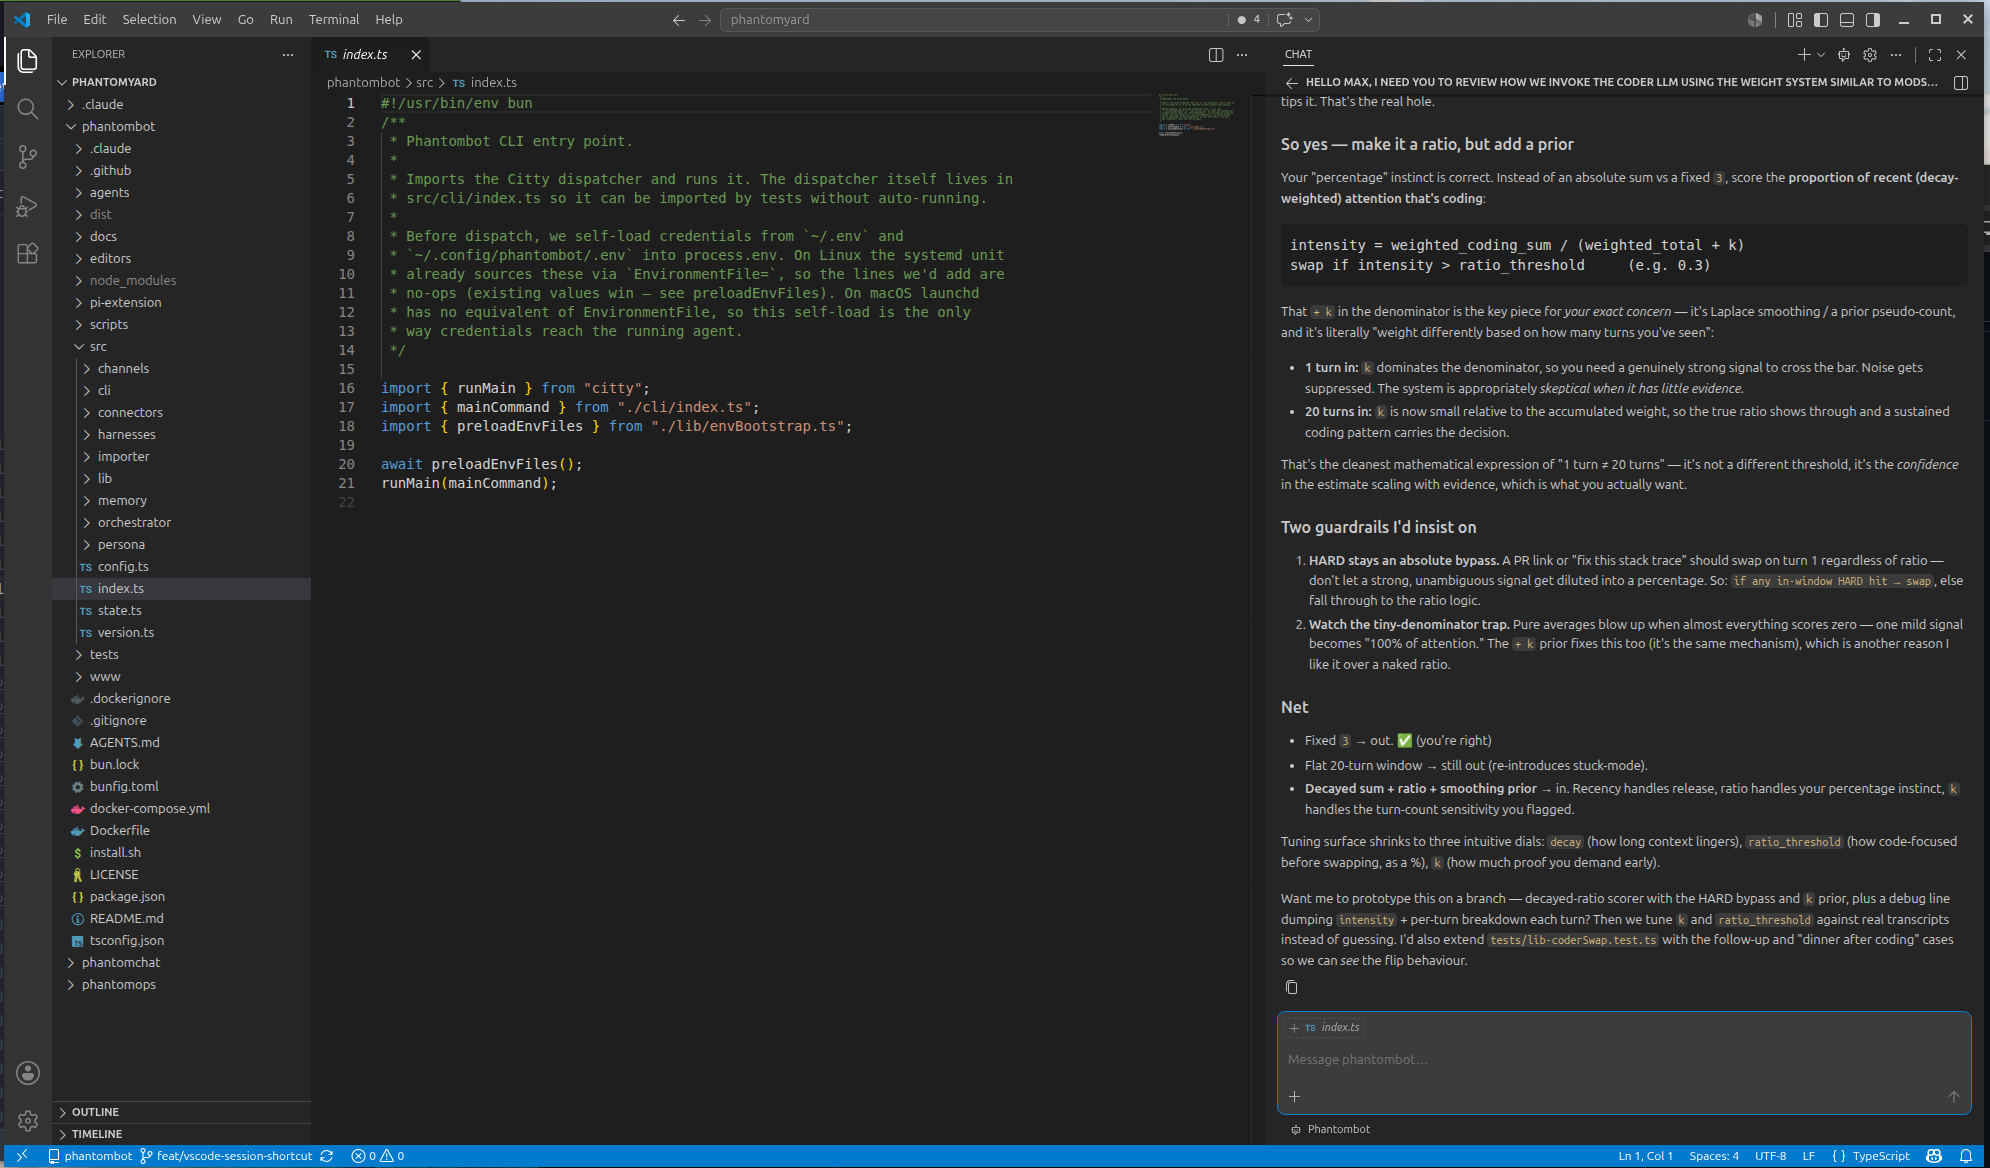
Task: Toggle Primary Side Bar visibility
Action: click(1821, 19)
